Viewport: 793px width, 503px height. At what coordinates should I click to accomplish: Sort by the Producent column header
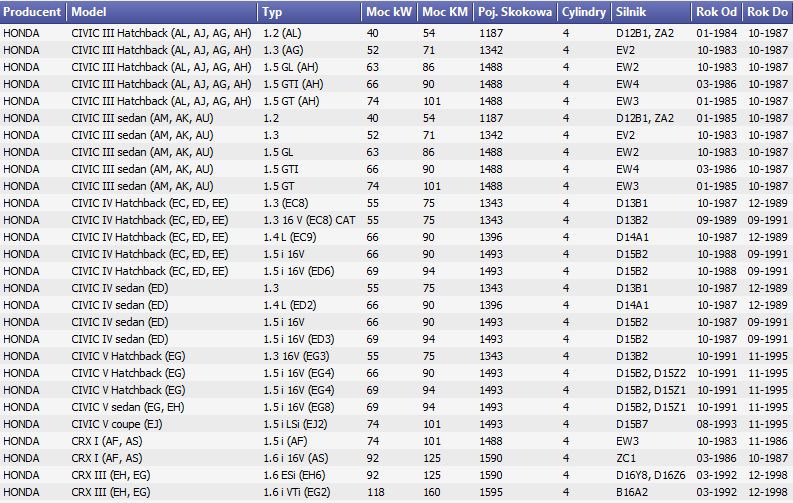33,12
